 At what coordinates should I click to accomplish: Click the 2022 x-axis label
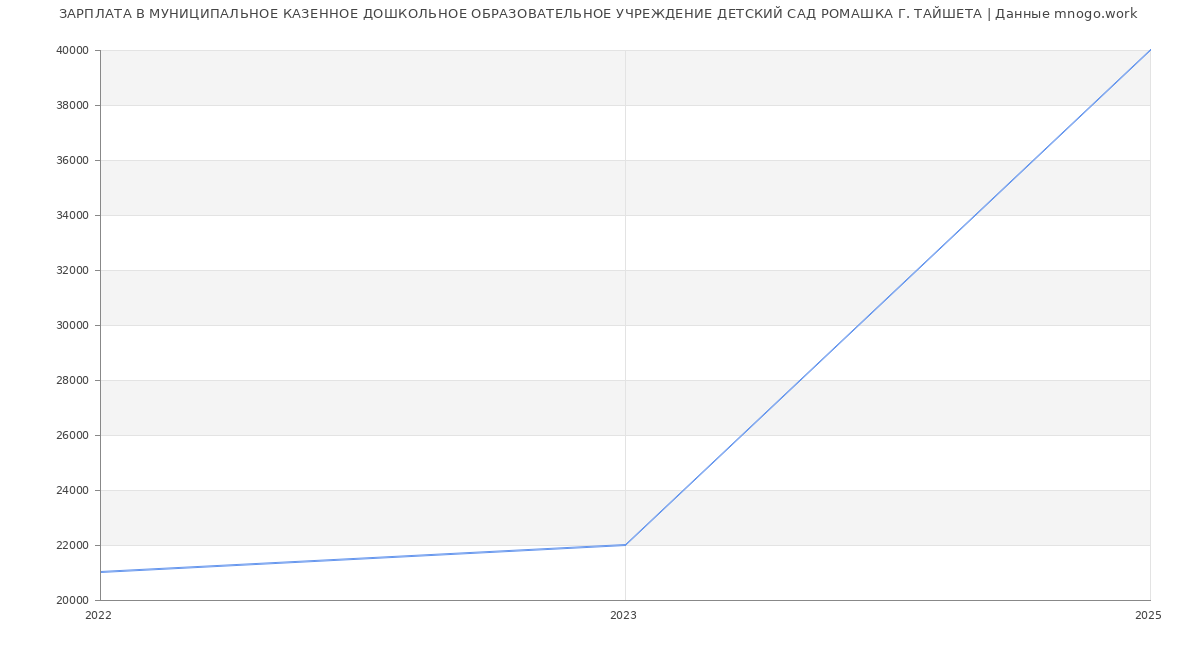coord(98,615)
